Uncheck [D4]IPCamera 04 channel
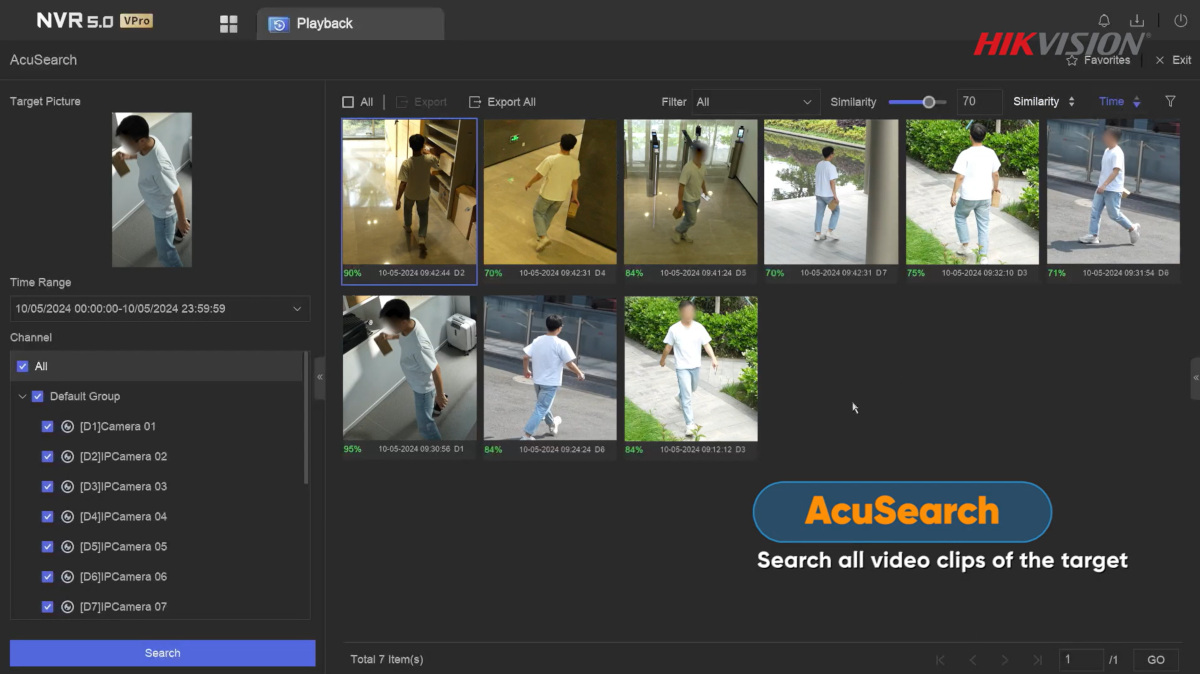 click(x=48, y=517)
